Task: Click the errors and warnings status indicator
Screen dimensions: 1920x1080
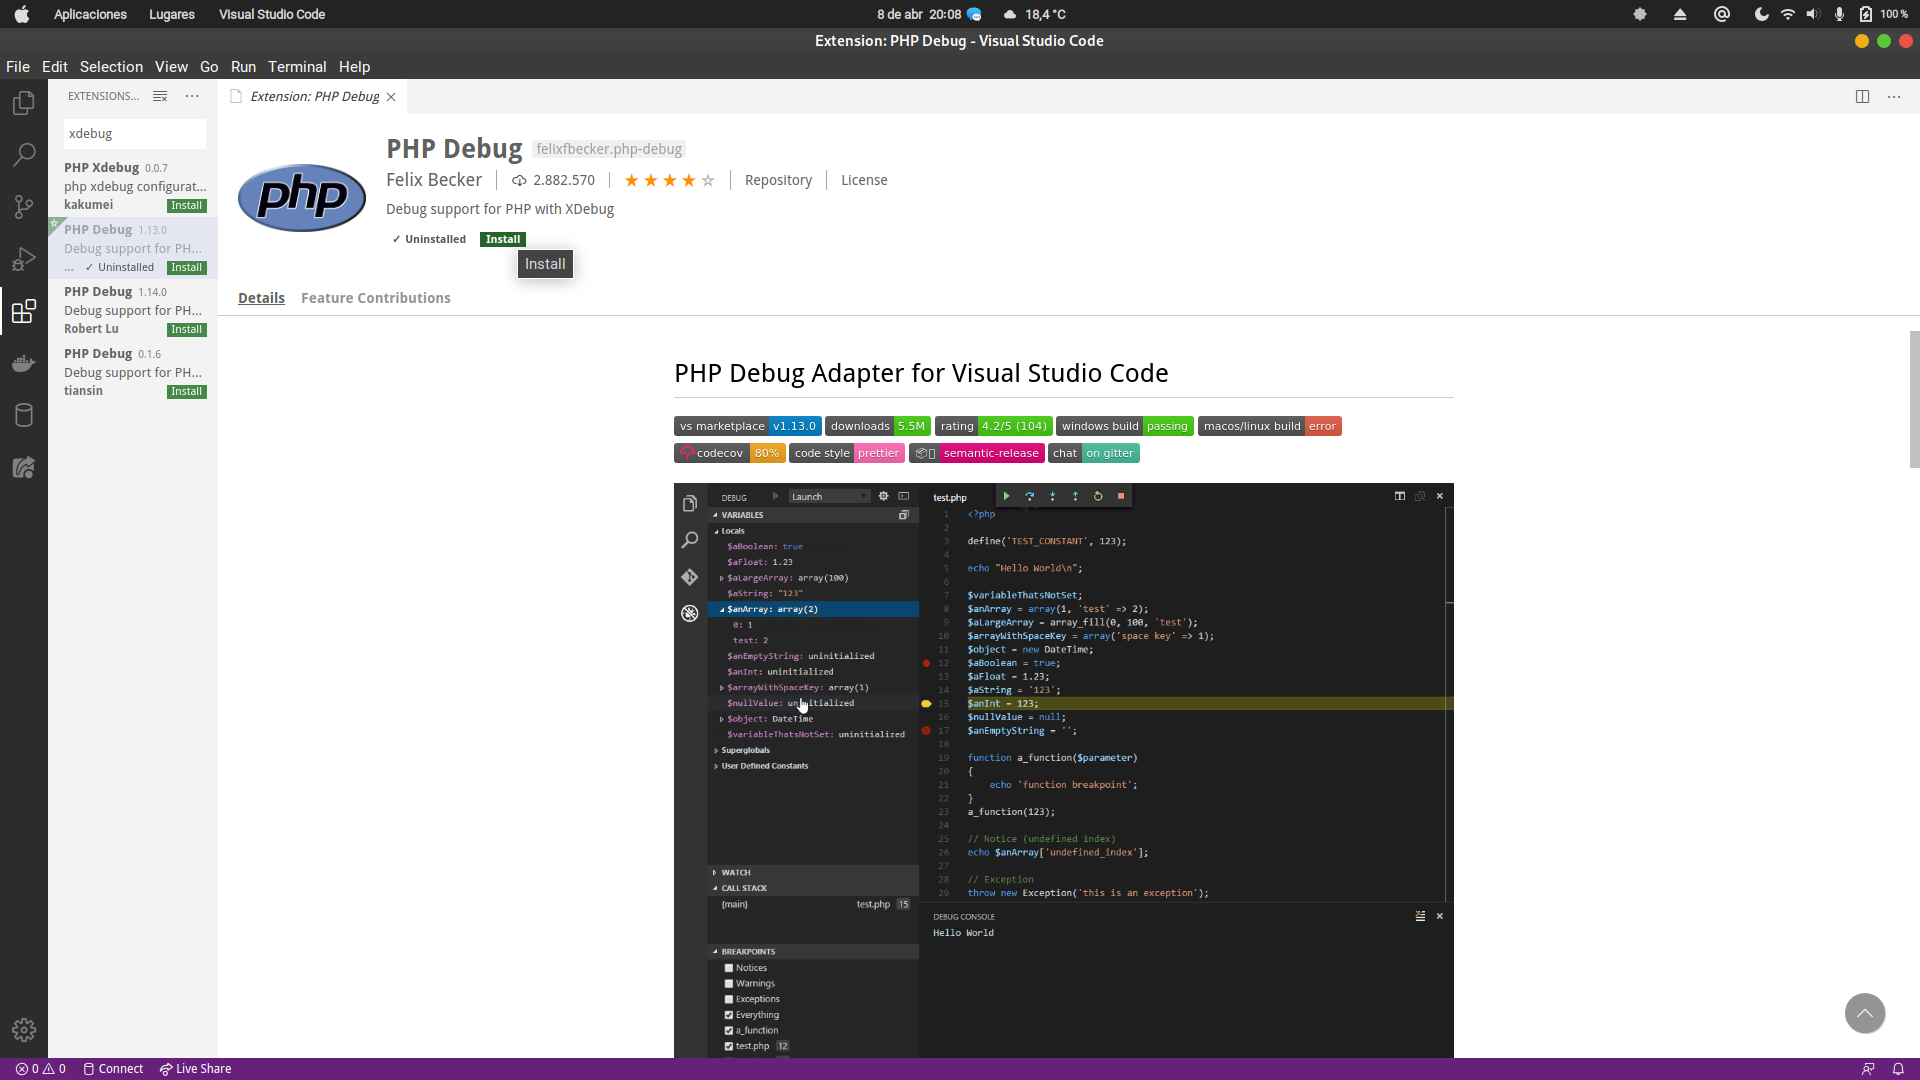Action: coord(41,1069)
